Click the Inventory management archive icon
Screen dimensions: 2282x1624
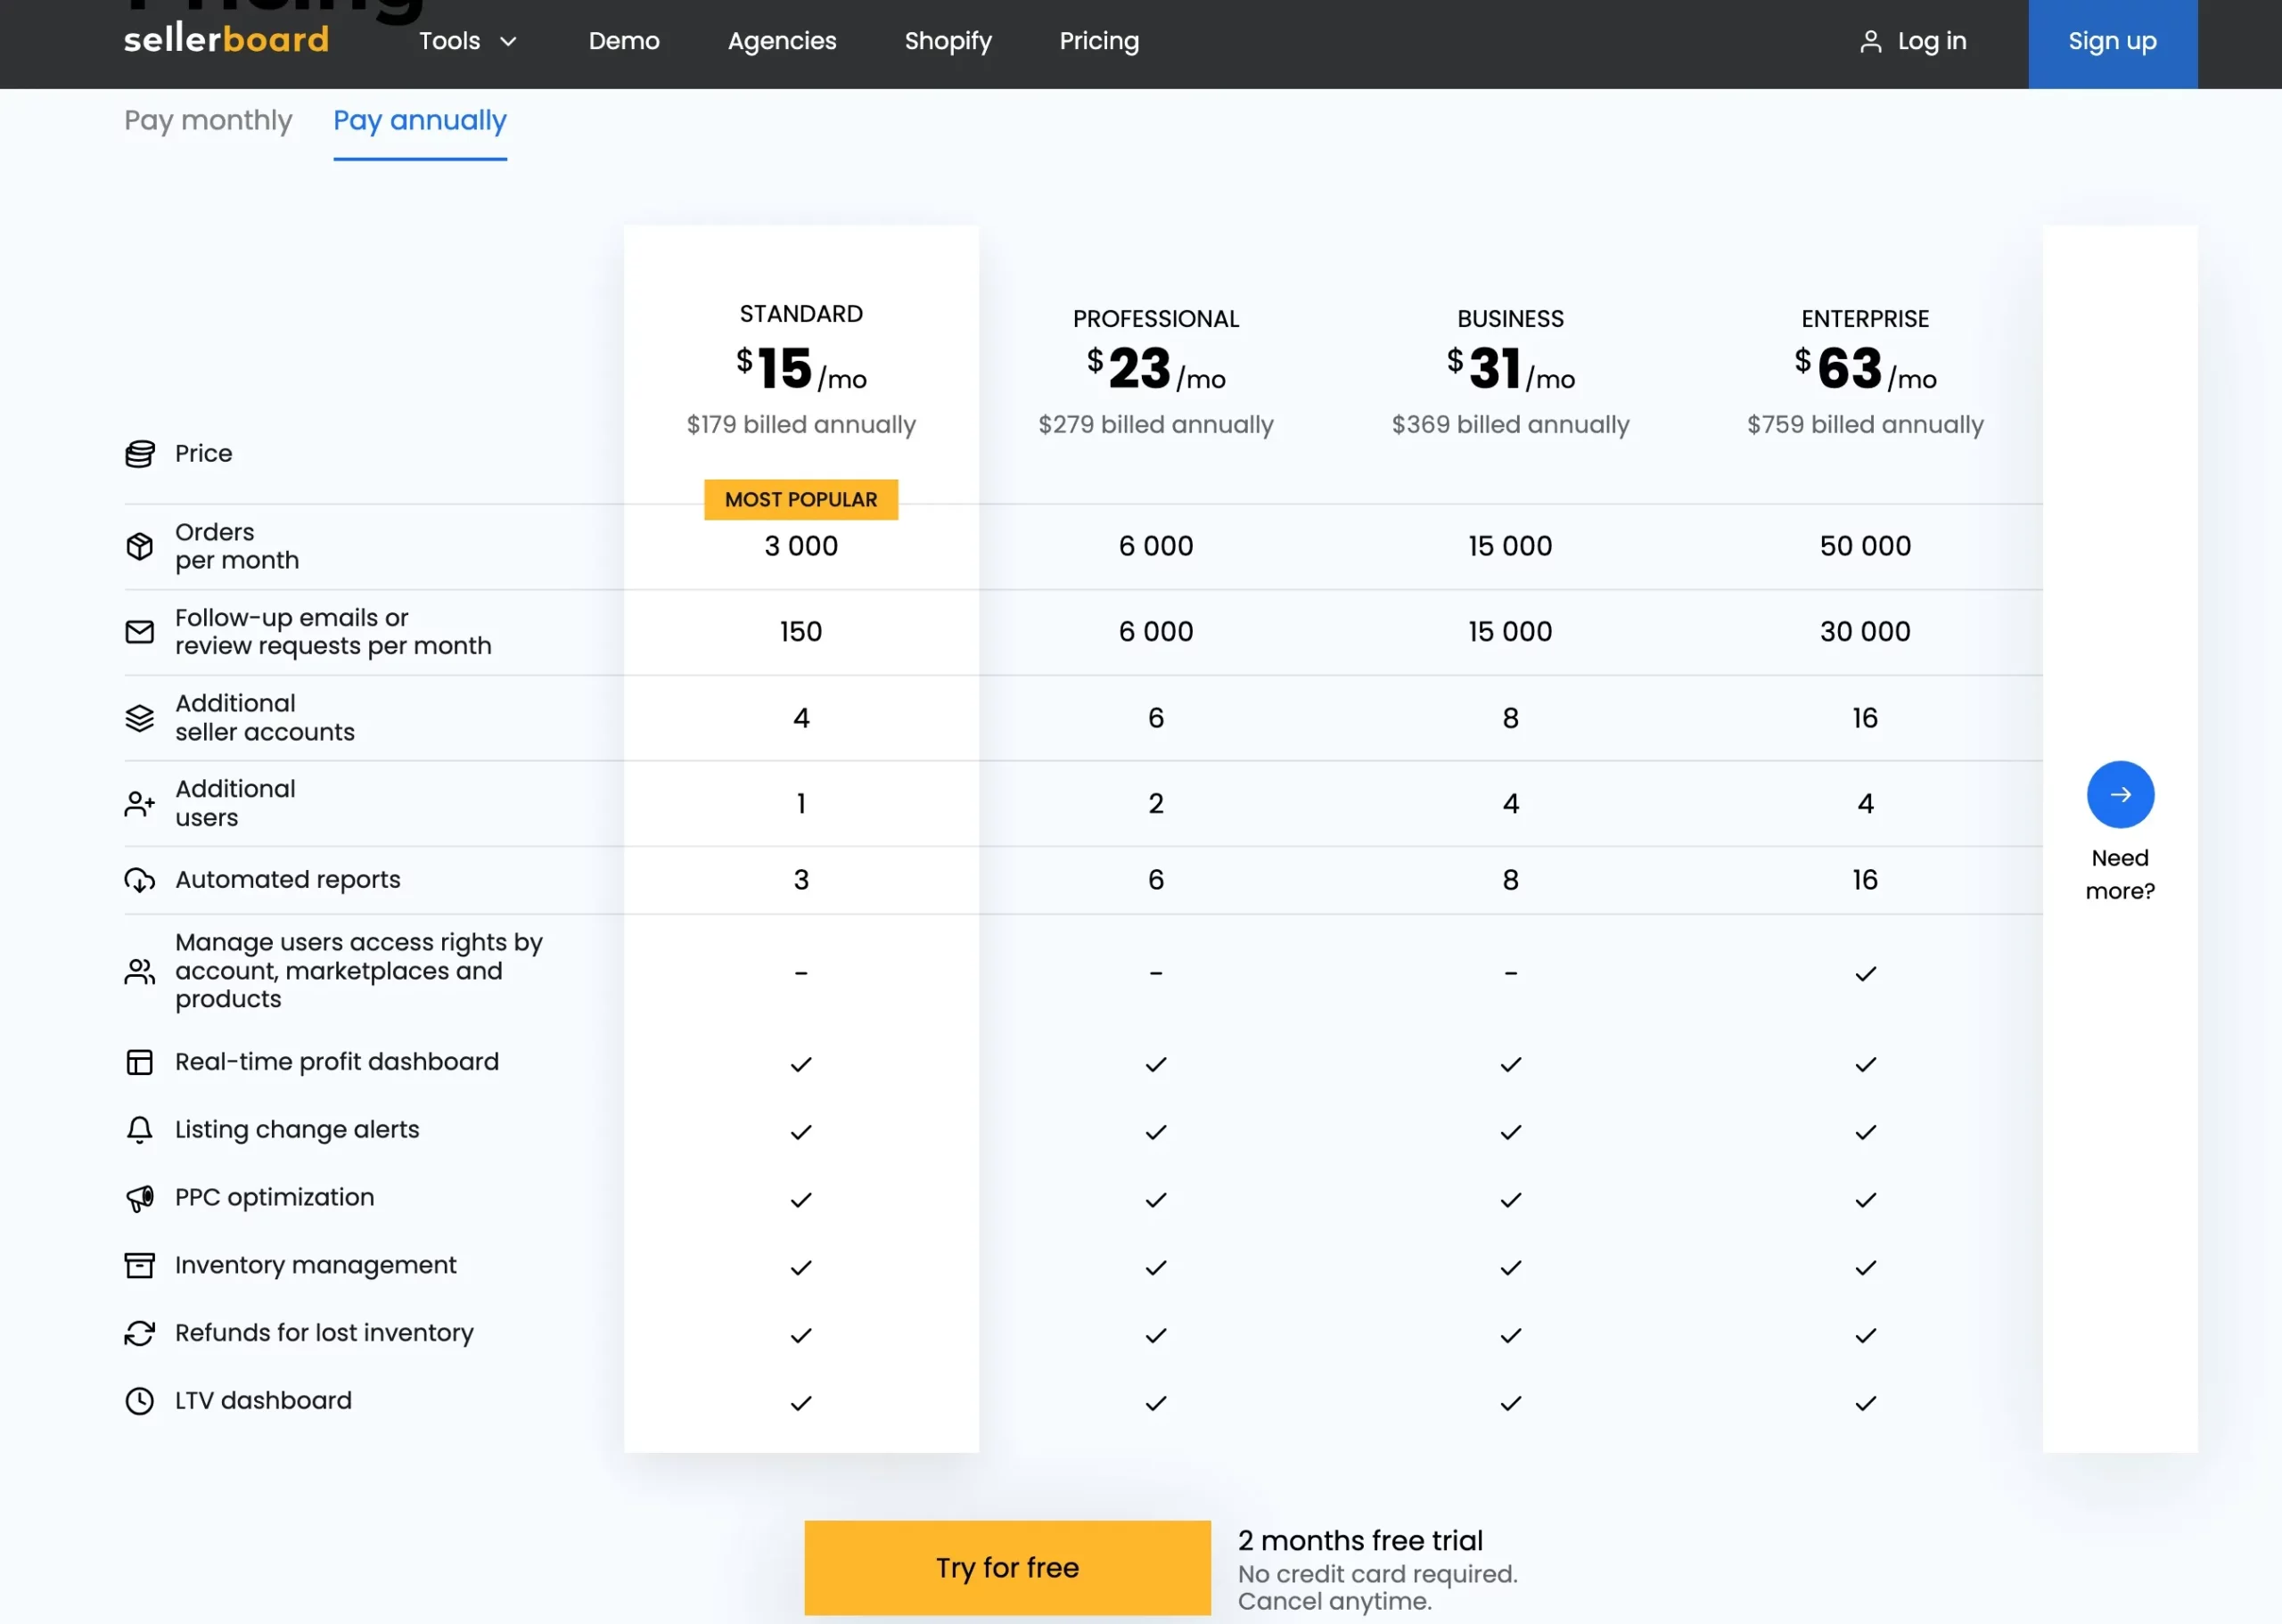click(140, 1265)
